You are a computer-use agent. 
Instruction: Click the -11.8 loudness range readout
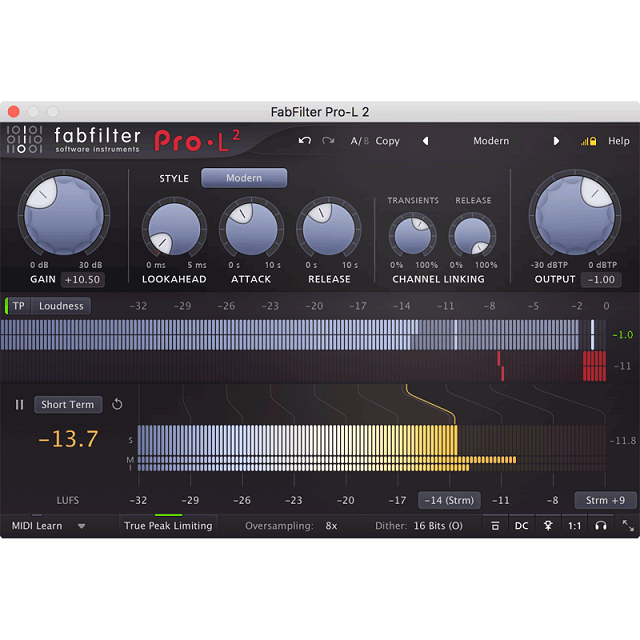622,441
